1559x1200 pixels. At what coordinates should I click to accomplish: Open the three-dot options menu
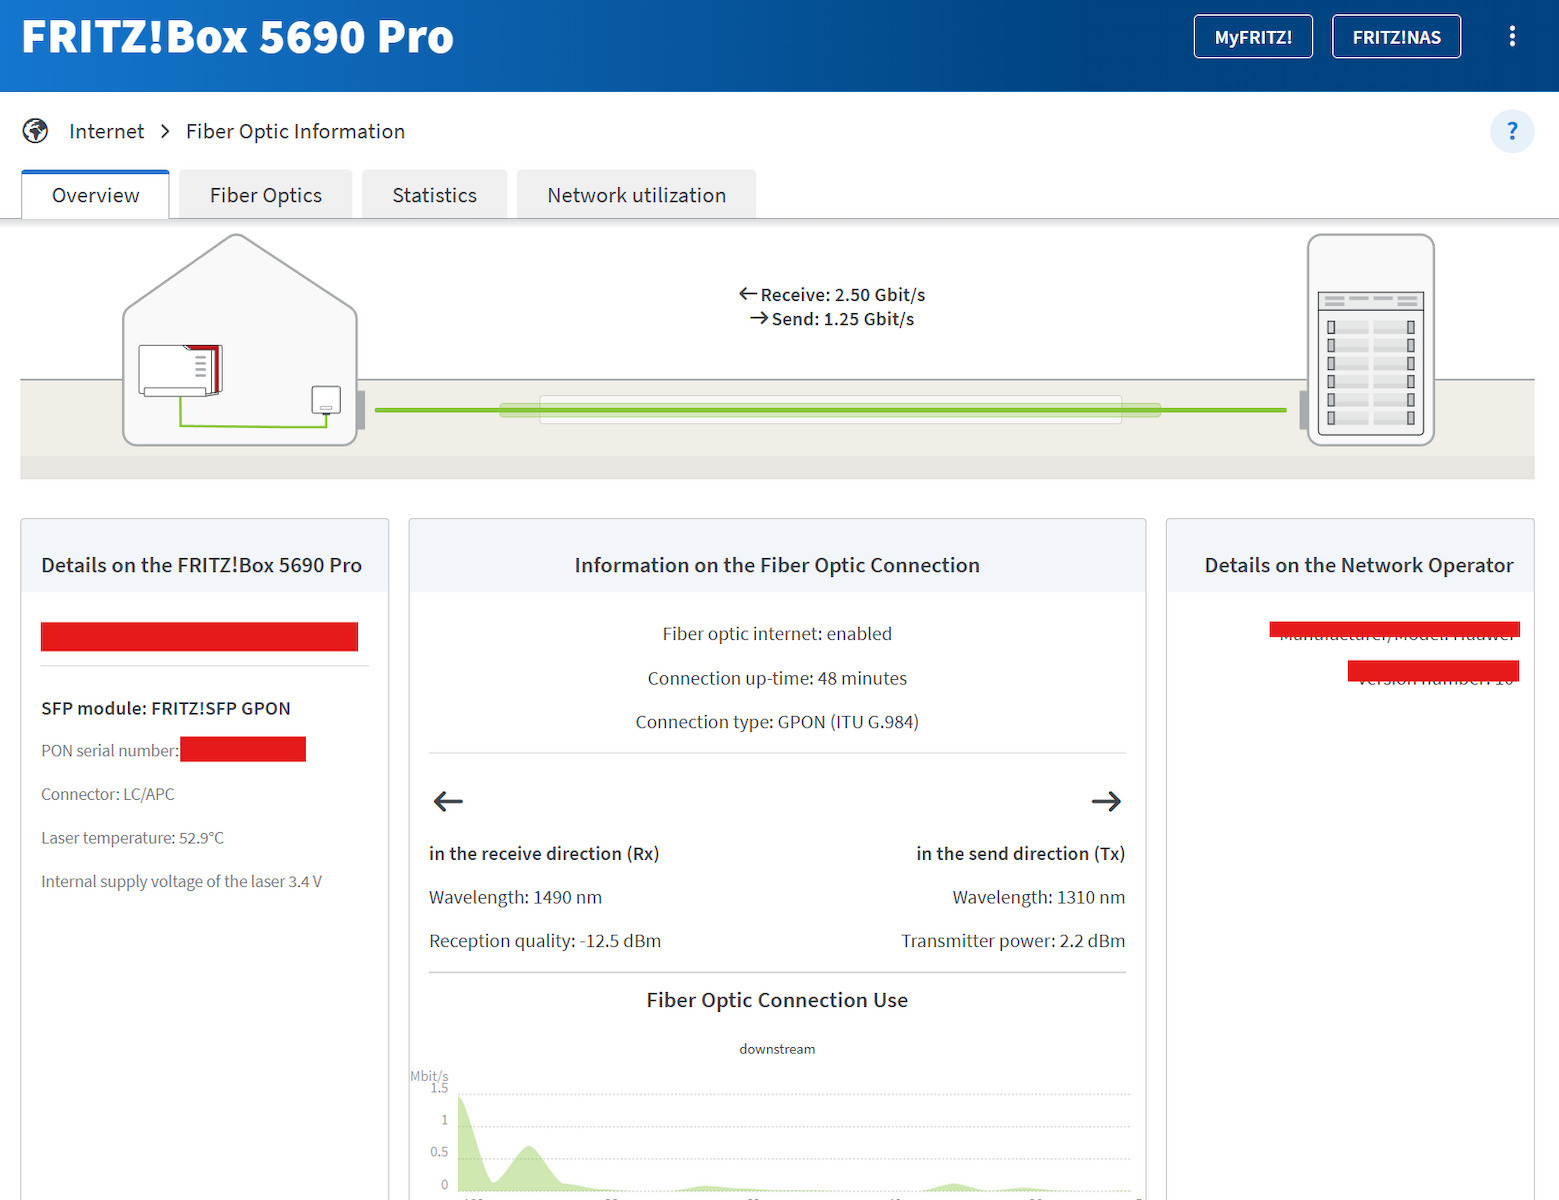[x=1511, y=37]
